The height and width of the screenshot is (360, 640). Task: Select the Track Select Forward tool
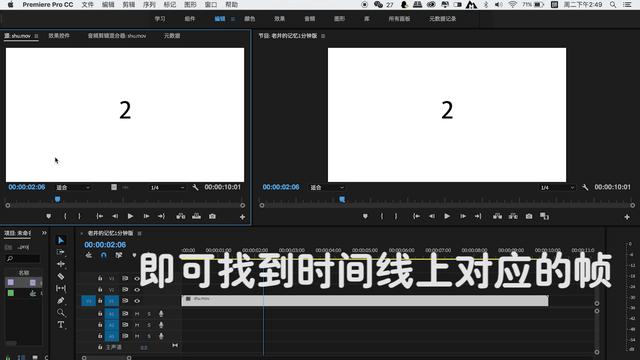tap(61, 252)
